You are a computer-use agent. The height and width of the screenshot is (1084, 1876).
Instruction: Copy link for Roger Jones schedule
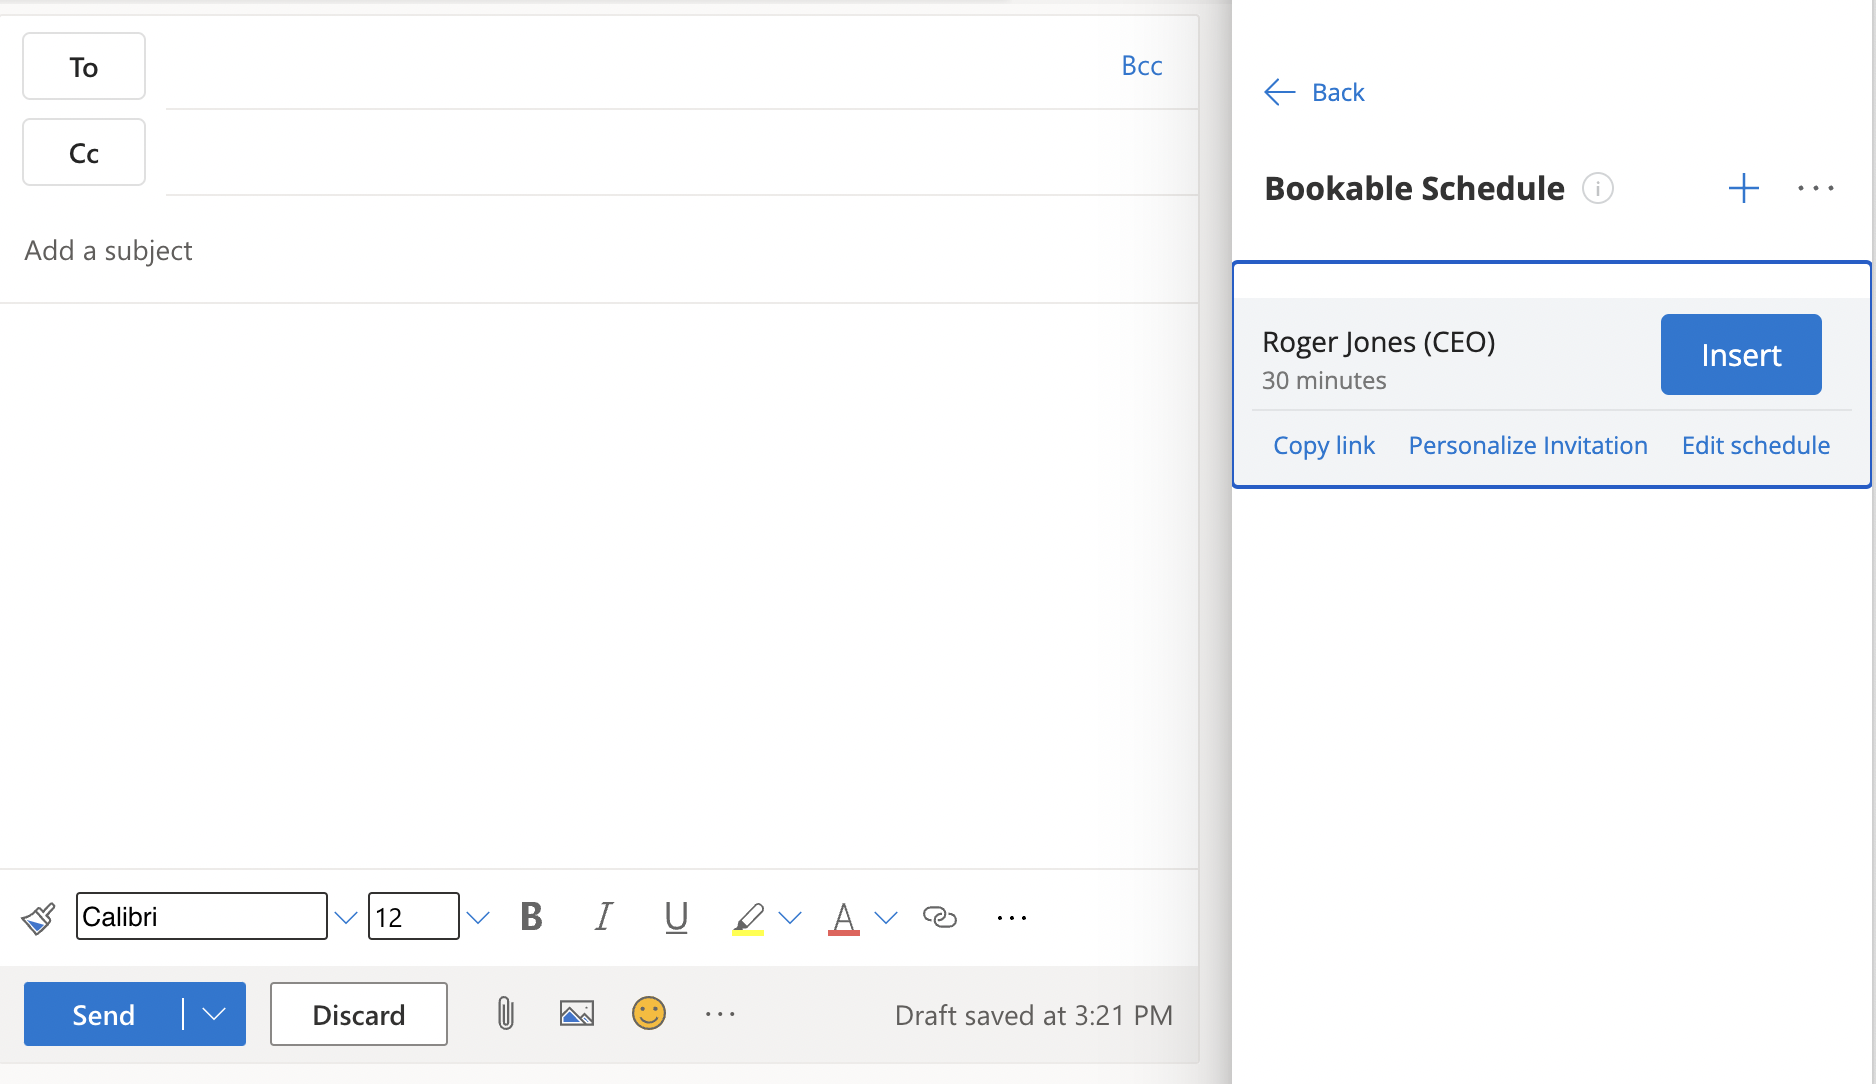point(1324,445)
